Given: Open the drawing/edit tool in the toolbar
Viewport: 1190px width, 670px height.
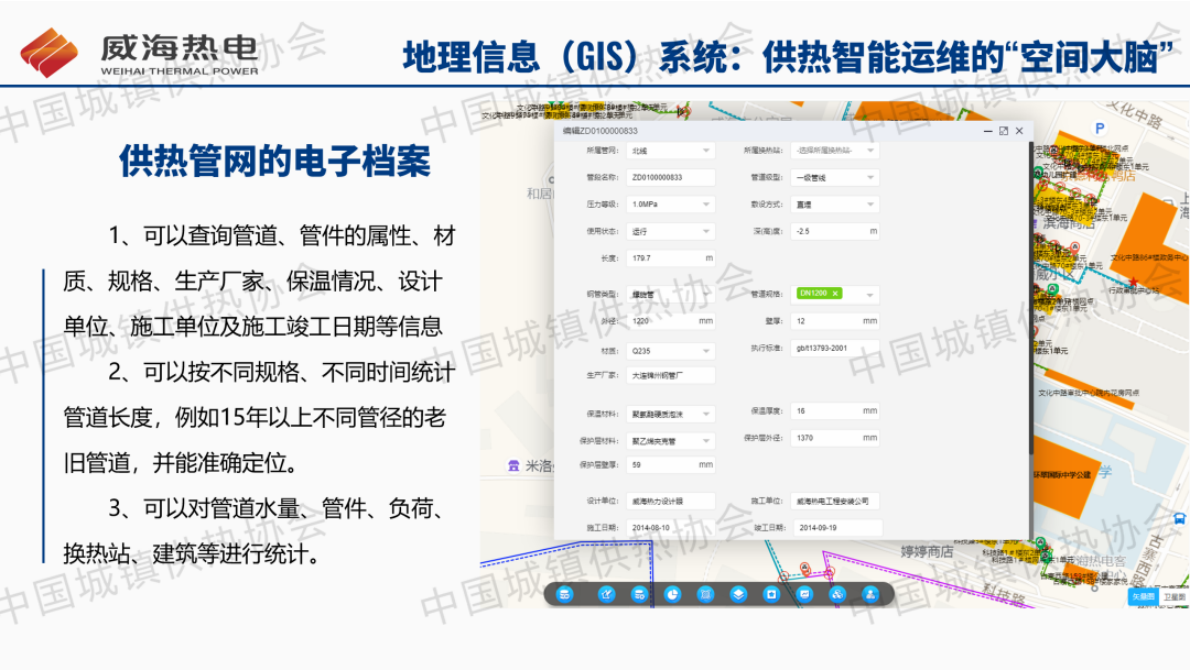Looking at the screenshot, I should [x=606, y=595].
